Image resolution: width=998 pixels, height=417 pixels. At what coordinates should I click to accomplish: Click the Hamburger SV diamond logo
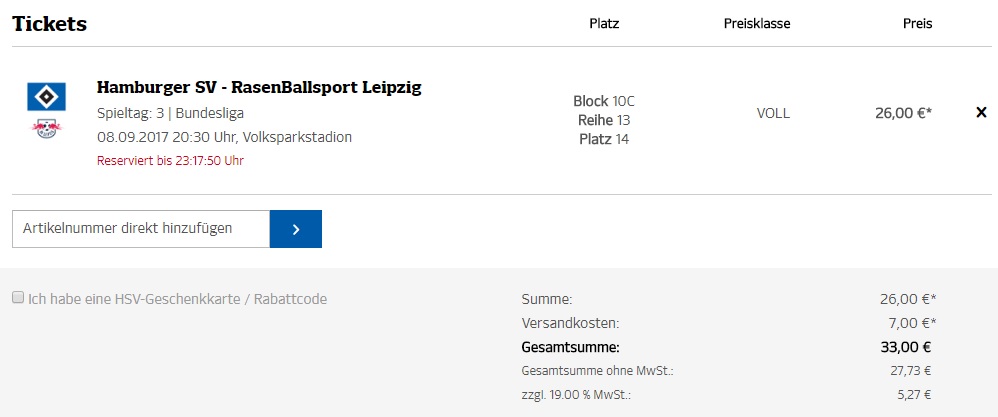click(45, 98)
